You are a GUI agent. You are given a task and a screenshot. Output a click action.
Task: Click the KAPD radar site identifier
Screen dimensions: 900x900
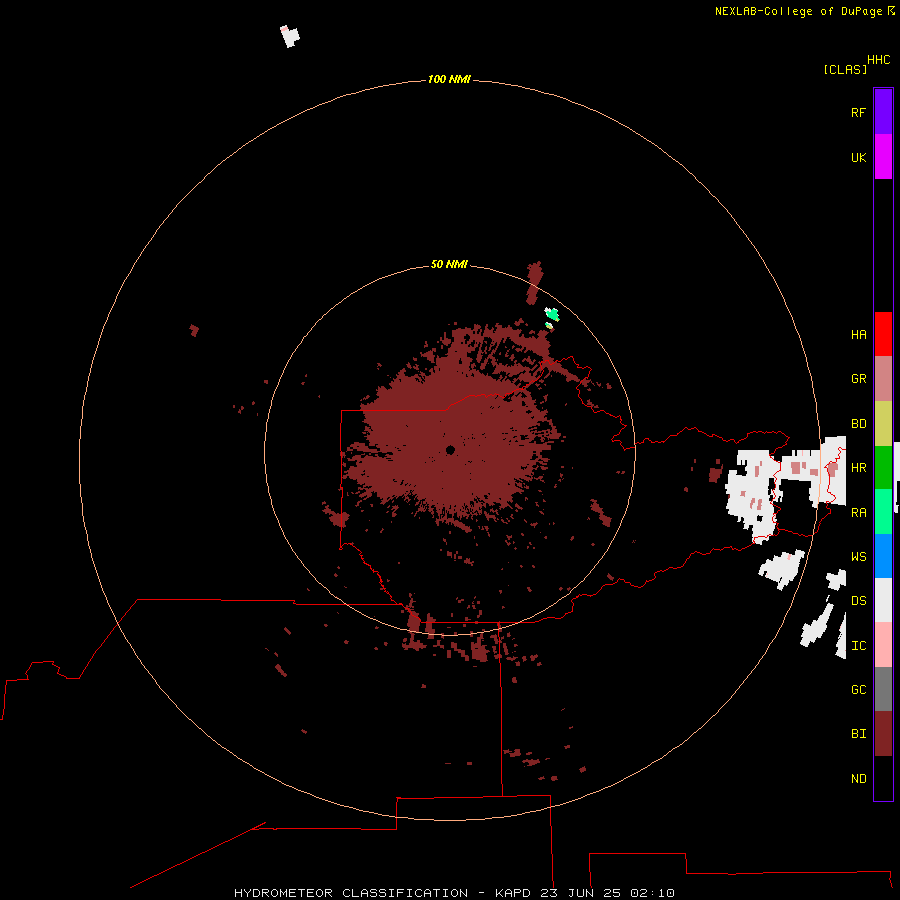[514, 893]
